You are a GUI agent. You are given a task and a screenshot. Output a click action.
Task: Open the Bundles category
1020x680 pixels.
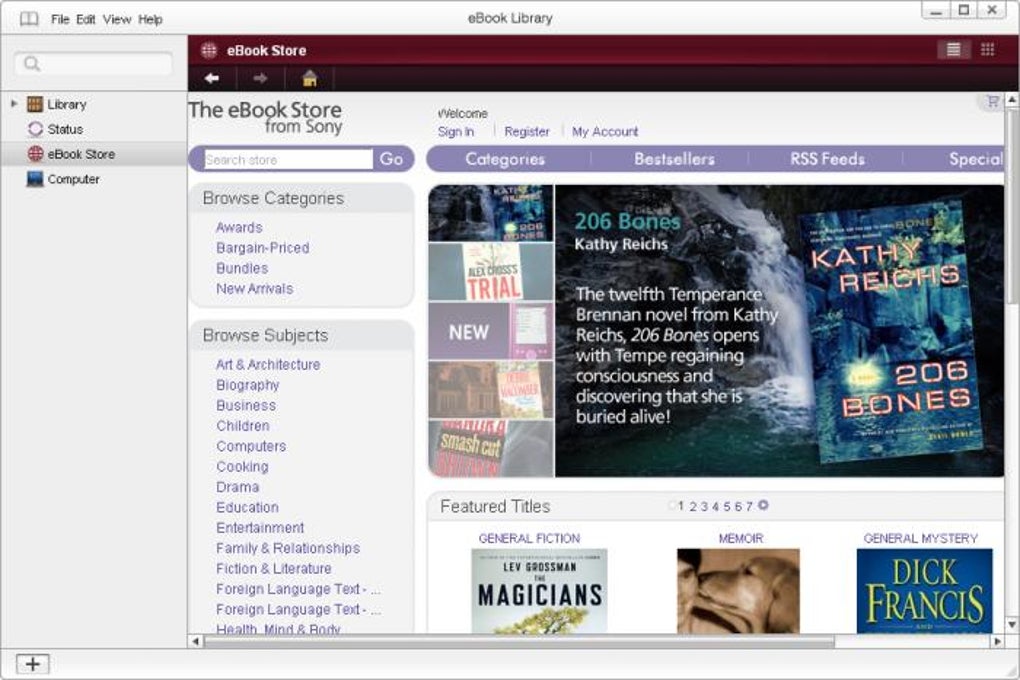[x=242, y=268]
